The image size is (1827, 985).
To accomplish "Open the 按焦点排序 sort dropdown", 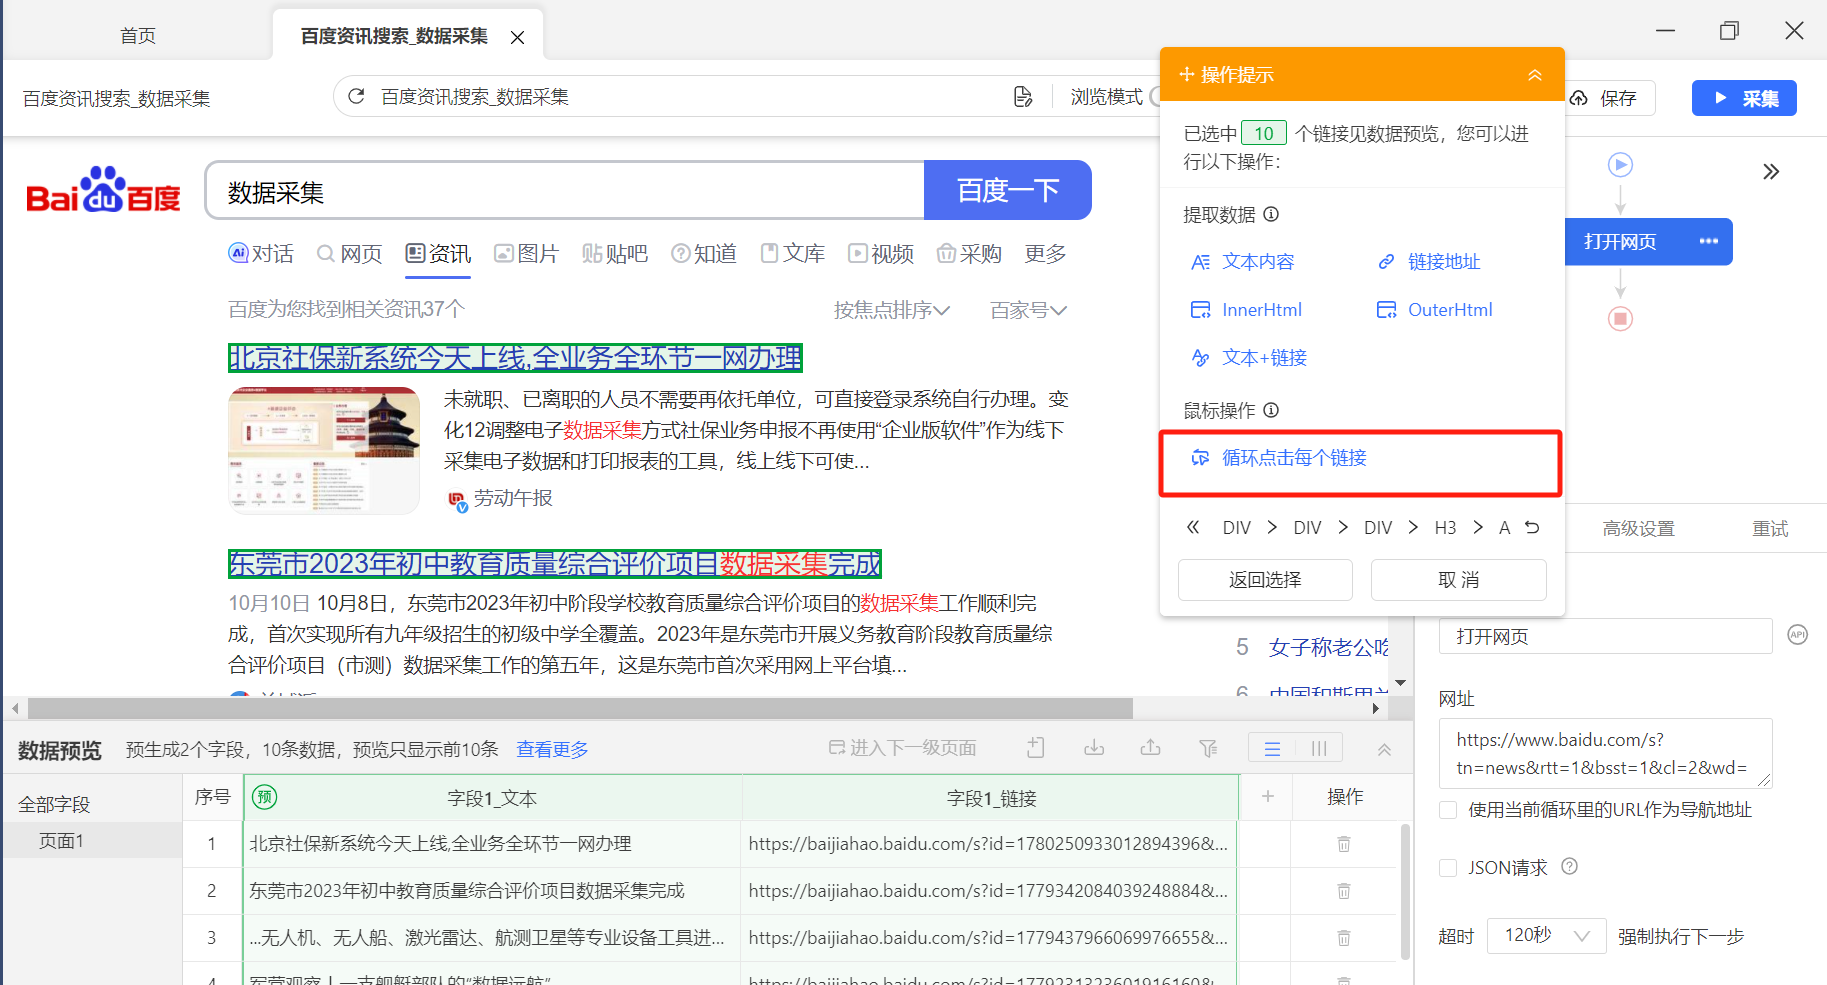I will tap(891, 311).
